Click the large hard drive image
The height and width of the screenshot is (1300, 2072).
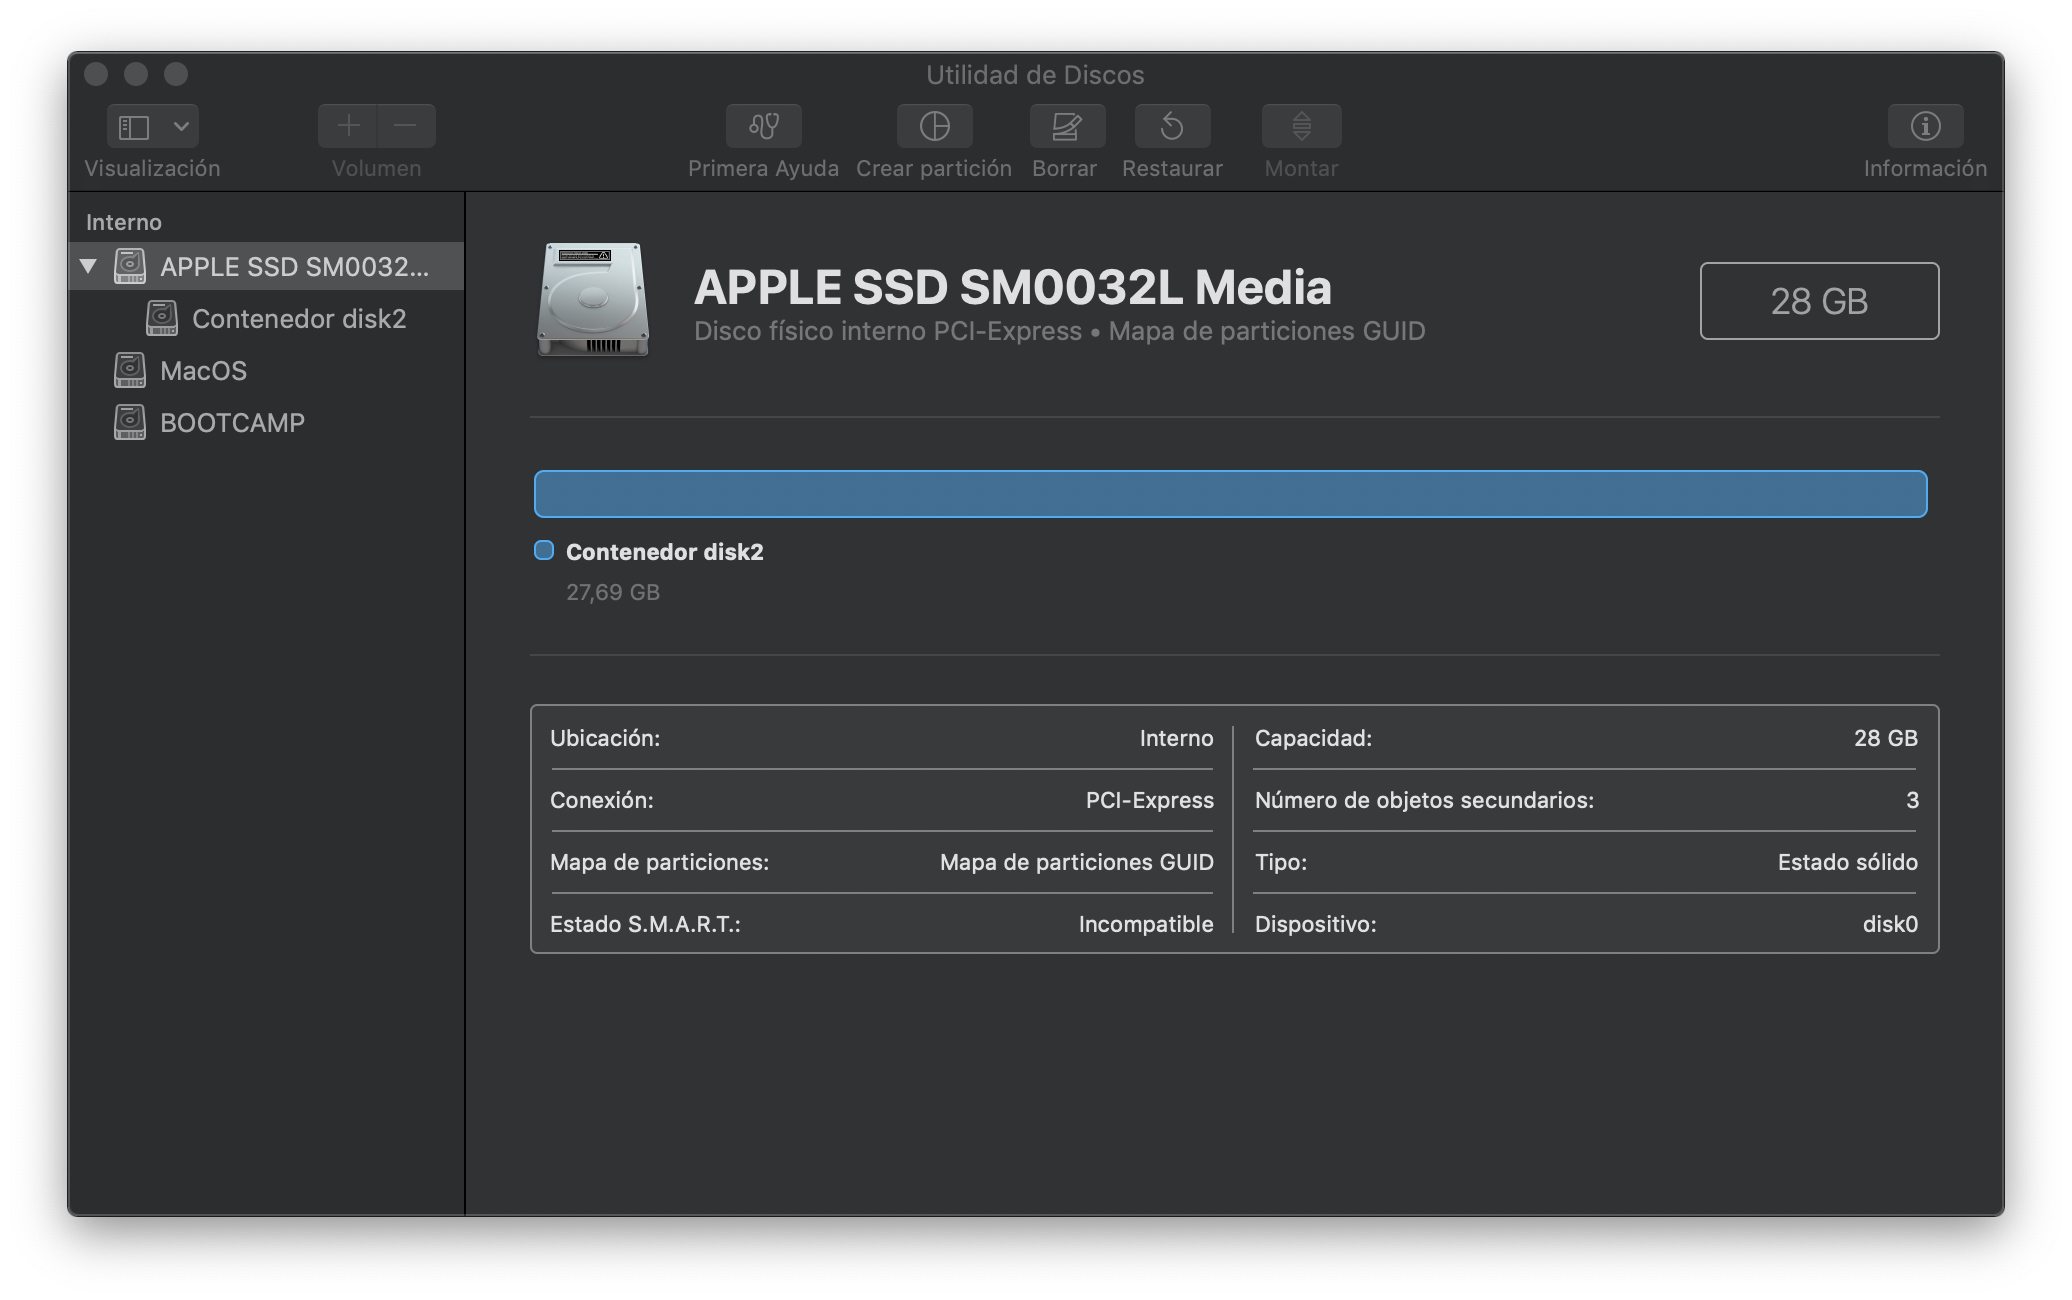(593, 299)
